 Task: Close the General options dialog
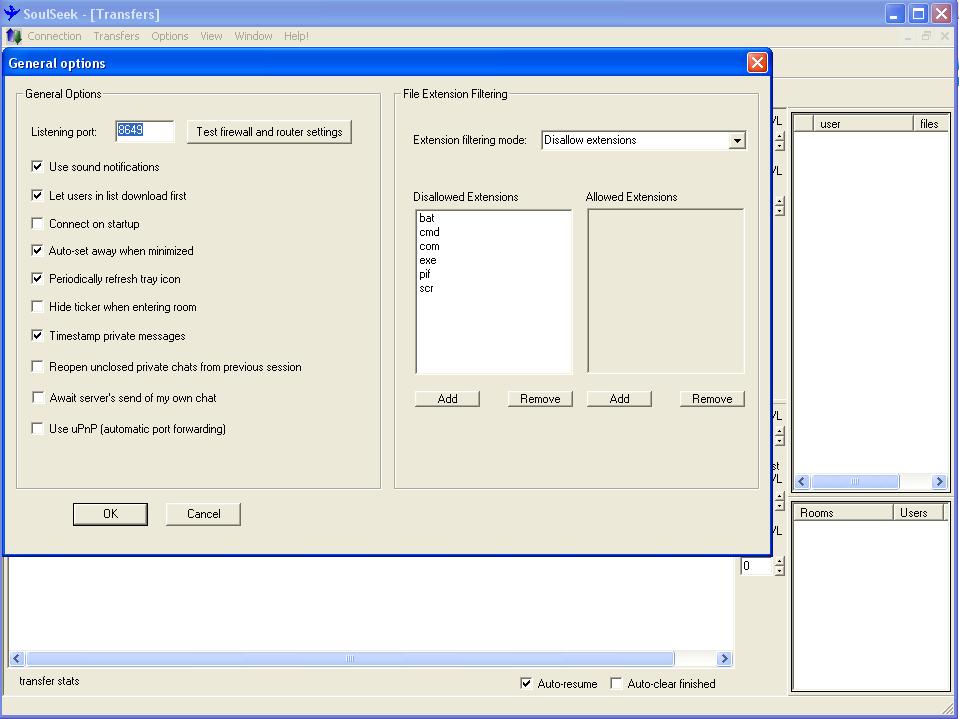(757, 62)
